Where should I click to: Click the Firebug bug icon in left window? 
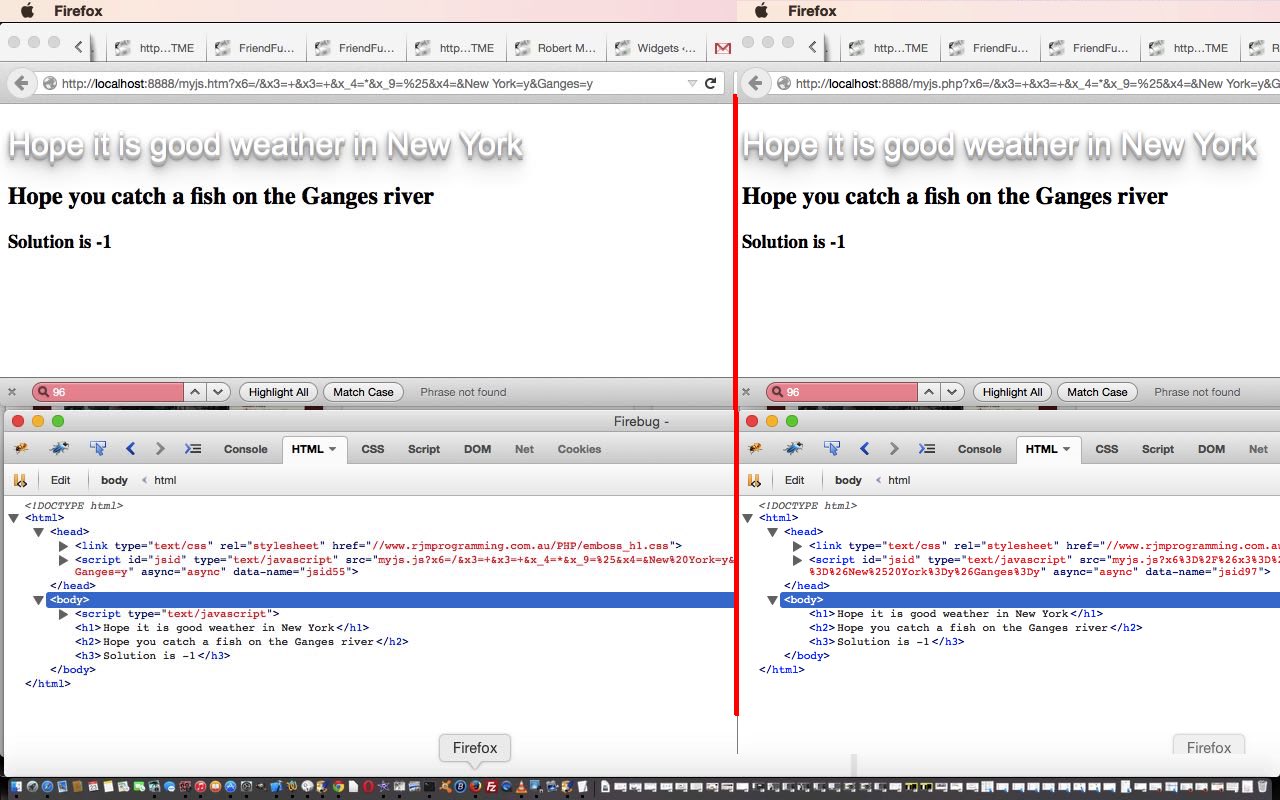click(x=20, y=449)
